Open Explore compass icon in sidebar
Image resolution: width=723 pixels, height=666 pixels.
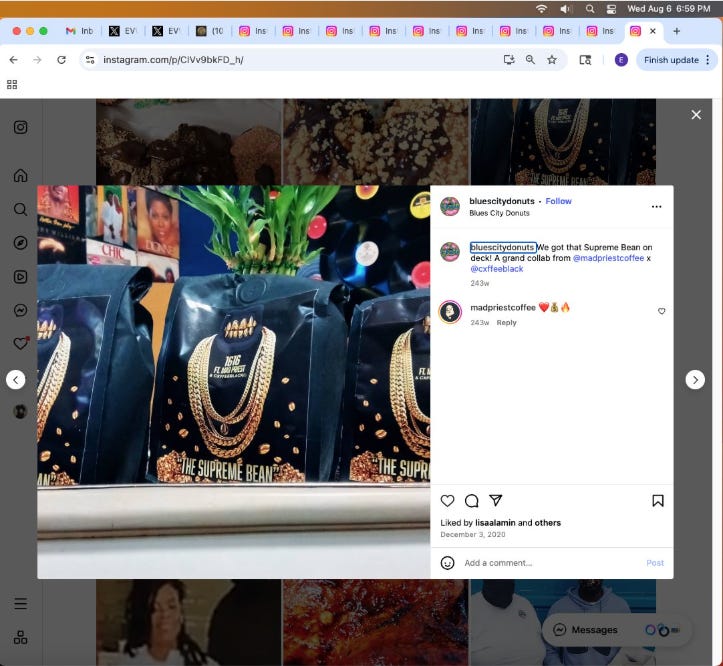(20, 243)
